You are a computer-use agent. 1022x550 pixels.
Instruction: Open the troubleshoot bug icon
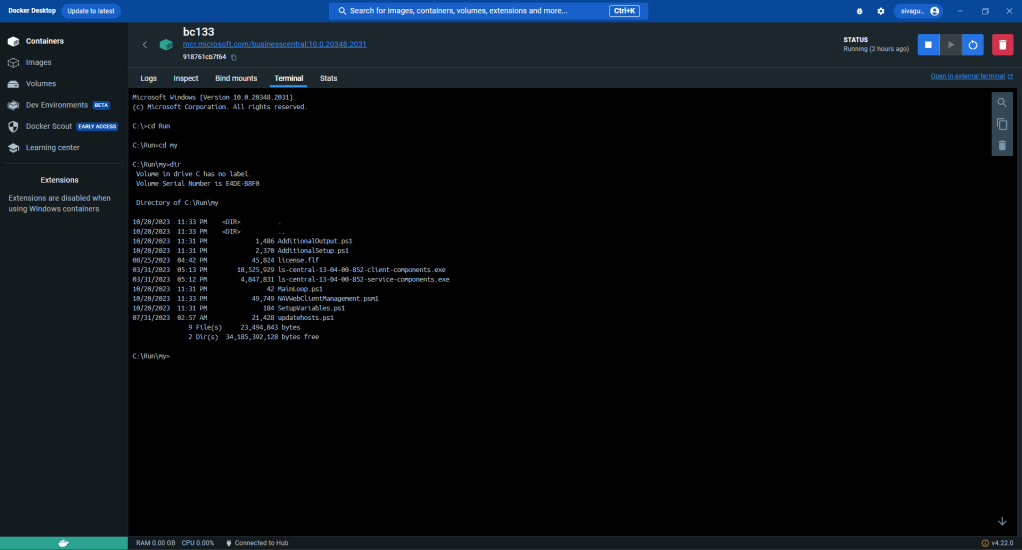click(860, 11)
